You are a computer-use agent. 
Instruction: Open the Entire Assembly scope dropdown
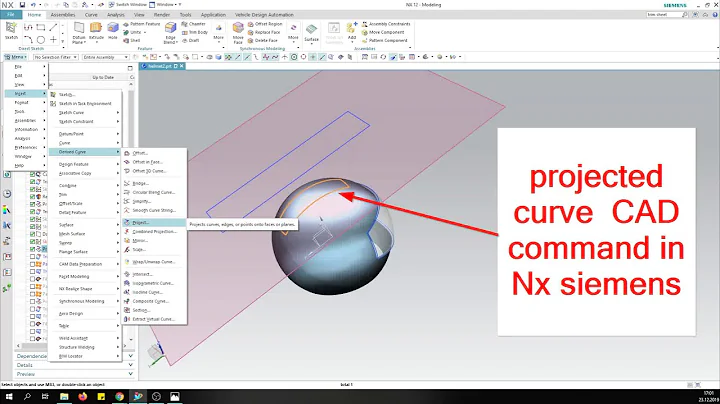pyautogui.click(x=106, y=57)
